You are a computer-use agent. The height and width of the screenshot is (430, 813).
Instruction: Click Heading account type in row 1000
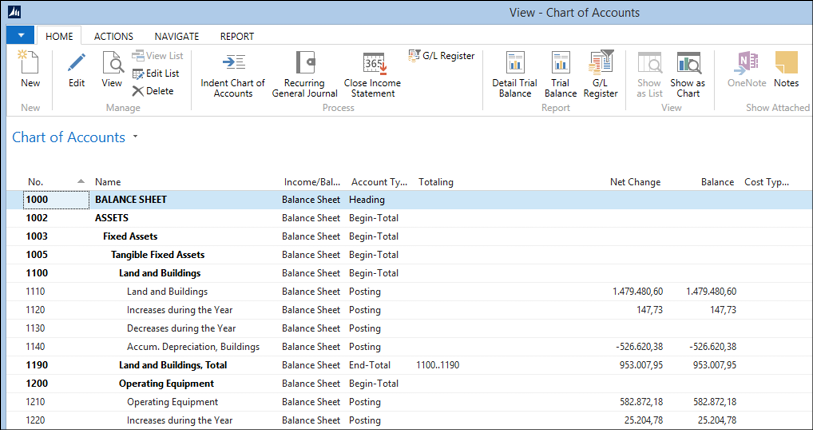(367, 200)
